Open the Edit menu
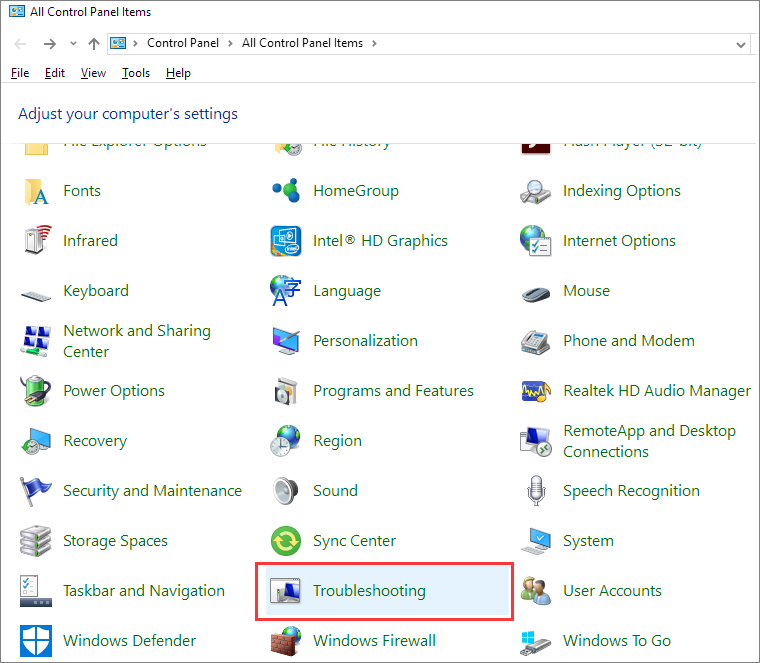This screenshot has width=760, height=663. click(x=55, y=73)
